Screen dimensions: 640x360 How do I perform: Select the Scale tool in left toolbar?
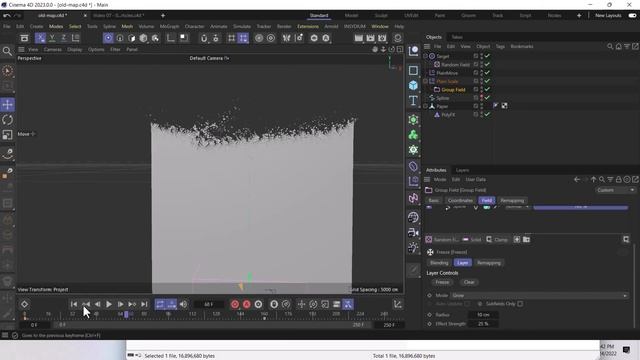coord(7,135)
